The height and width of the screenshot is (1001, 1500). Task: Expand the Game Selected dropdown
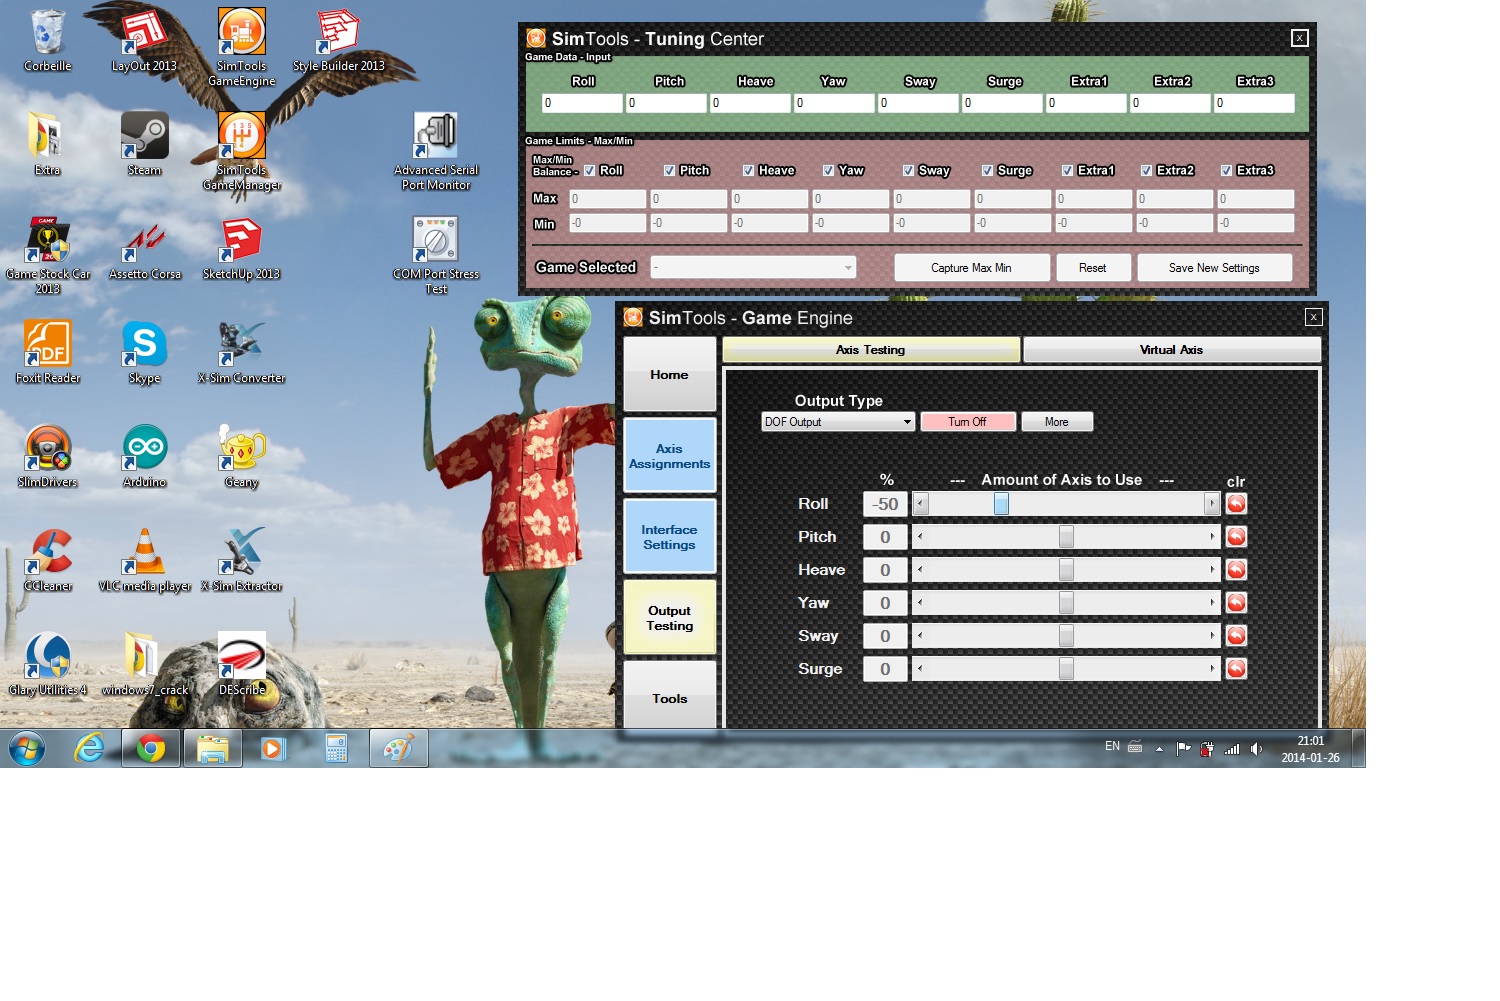click(753, 267)
